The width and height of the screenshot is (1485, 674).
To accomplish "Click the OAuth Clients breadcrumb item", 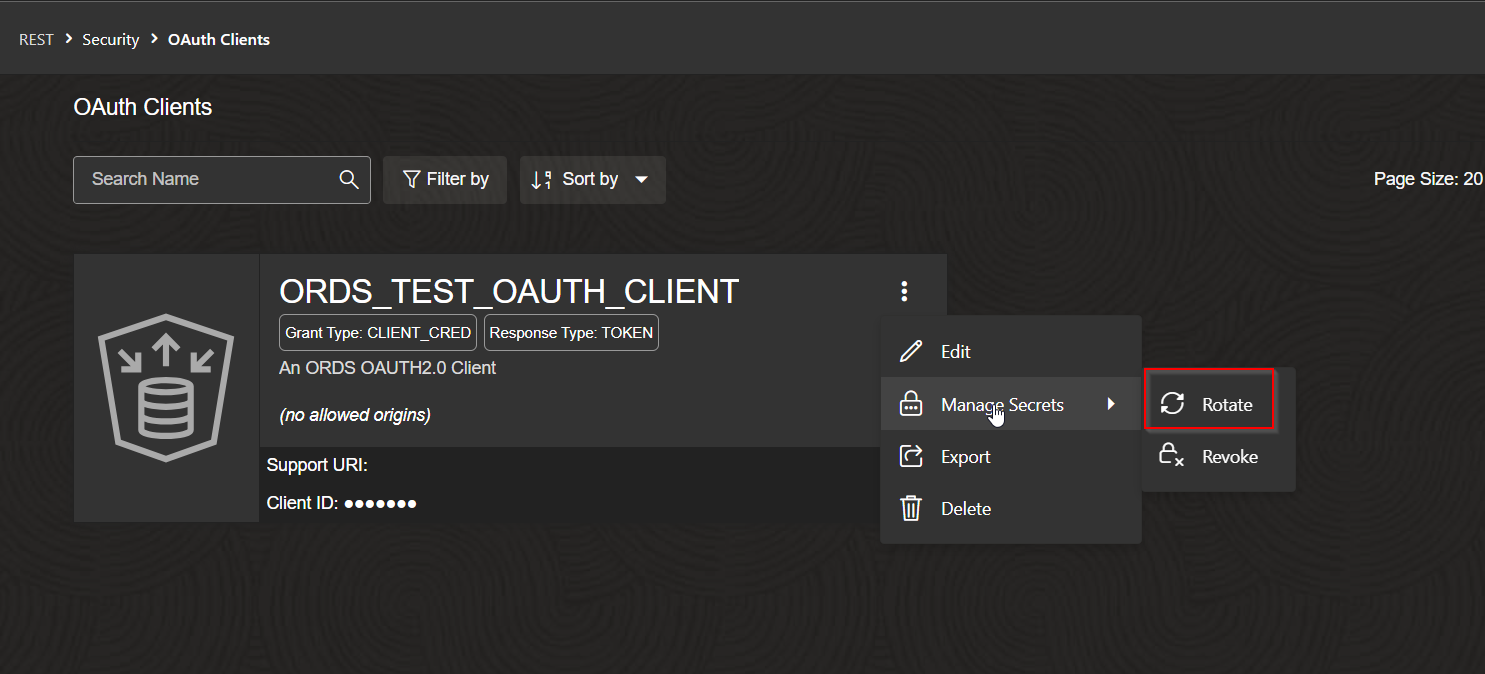I will pos(219,40).
